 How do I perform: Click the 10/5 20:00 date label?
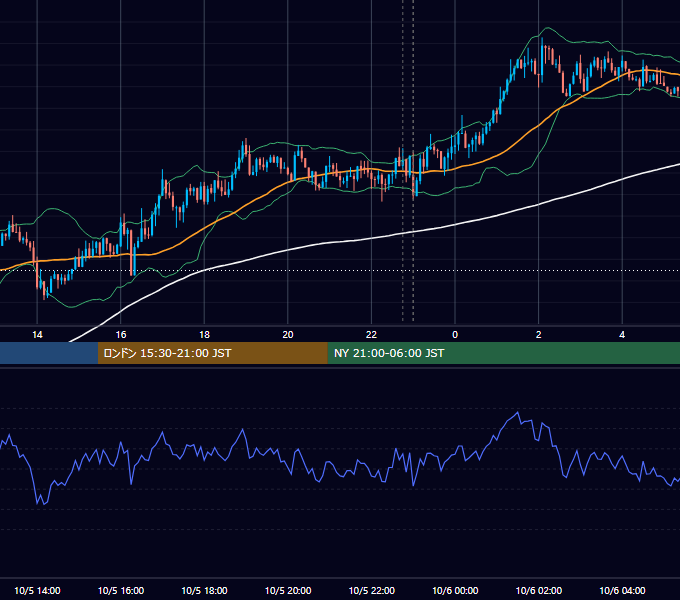pos(288,590)
